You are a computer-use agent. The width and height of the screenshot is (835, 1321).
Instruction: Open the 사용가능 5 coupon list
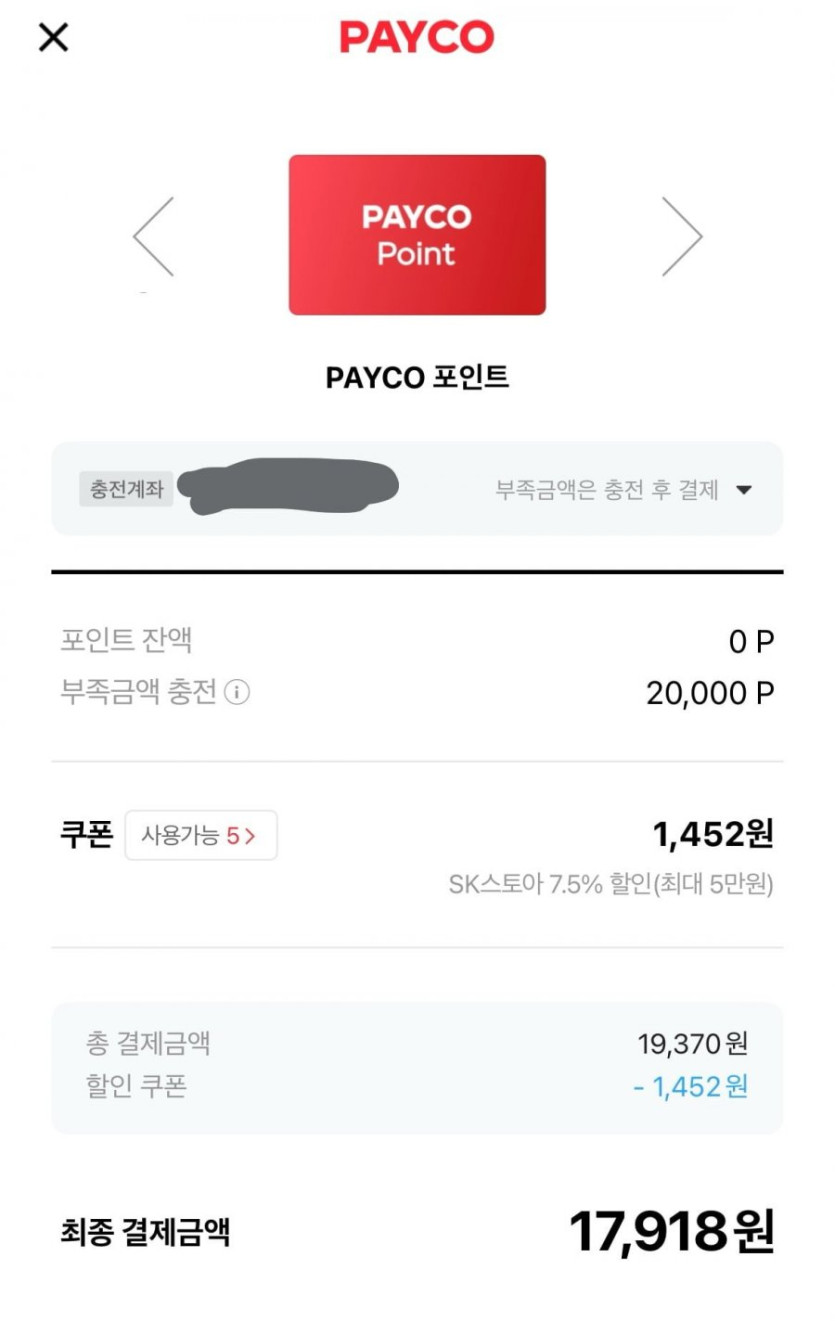click(200, 835)
